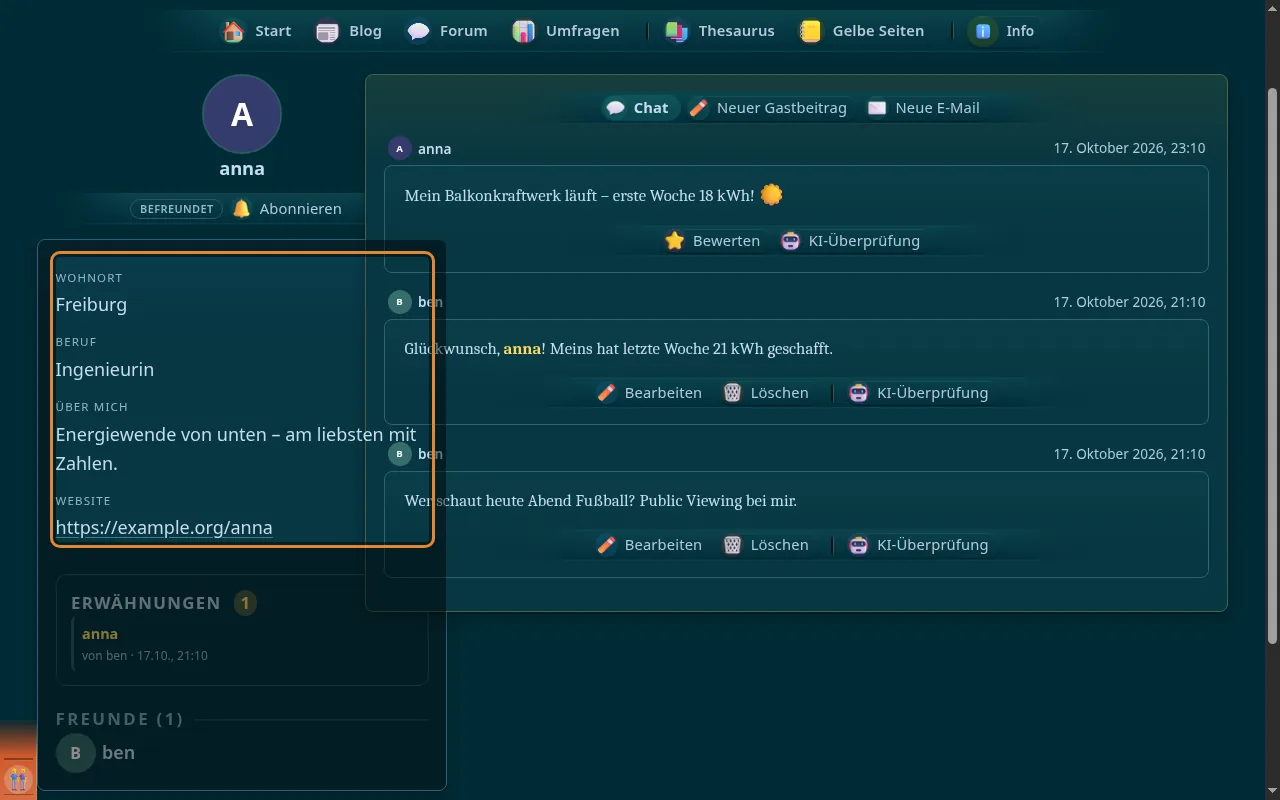This screenshot has height=800, width=1280.
Task: Click the highlighted anna mention in ben's post
Action: [522, 349]
